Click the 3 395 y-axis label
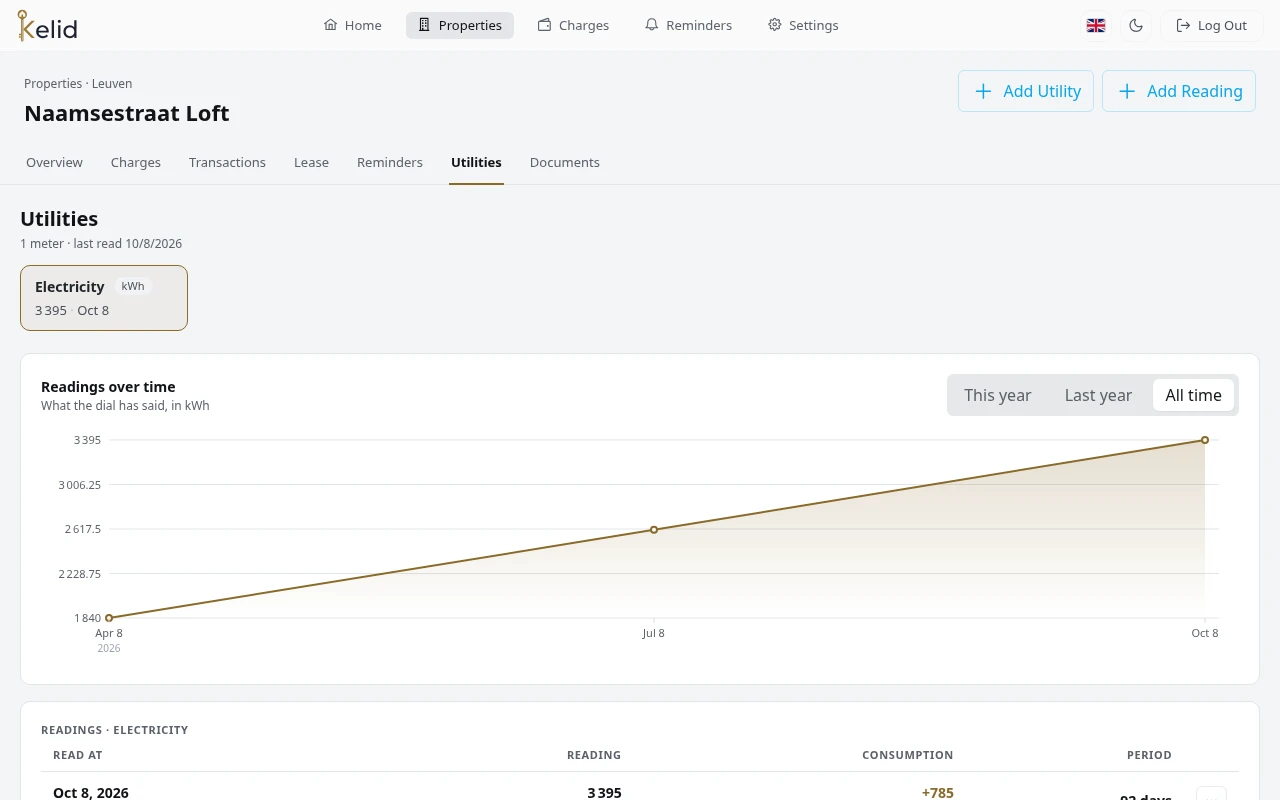Image resolution: width=1280 pixels, height=800 pixels. click(87, 440)
